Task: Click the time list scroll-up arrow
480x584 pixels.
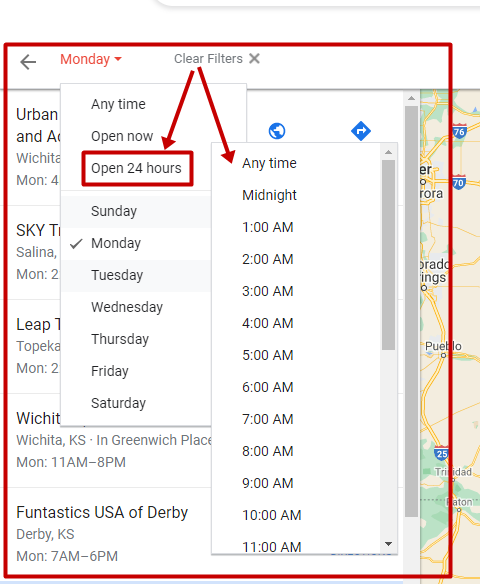Action: point(388,152)
